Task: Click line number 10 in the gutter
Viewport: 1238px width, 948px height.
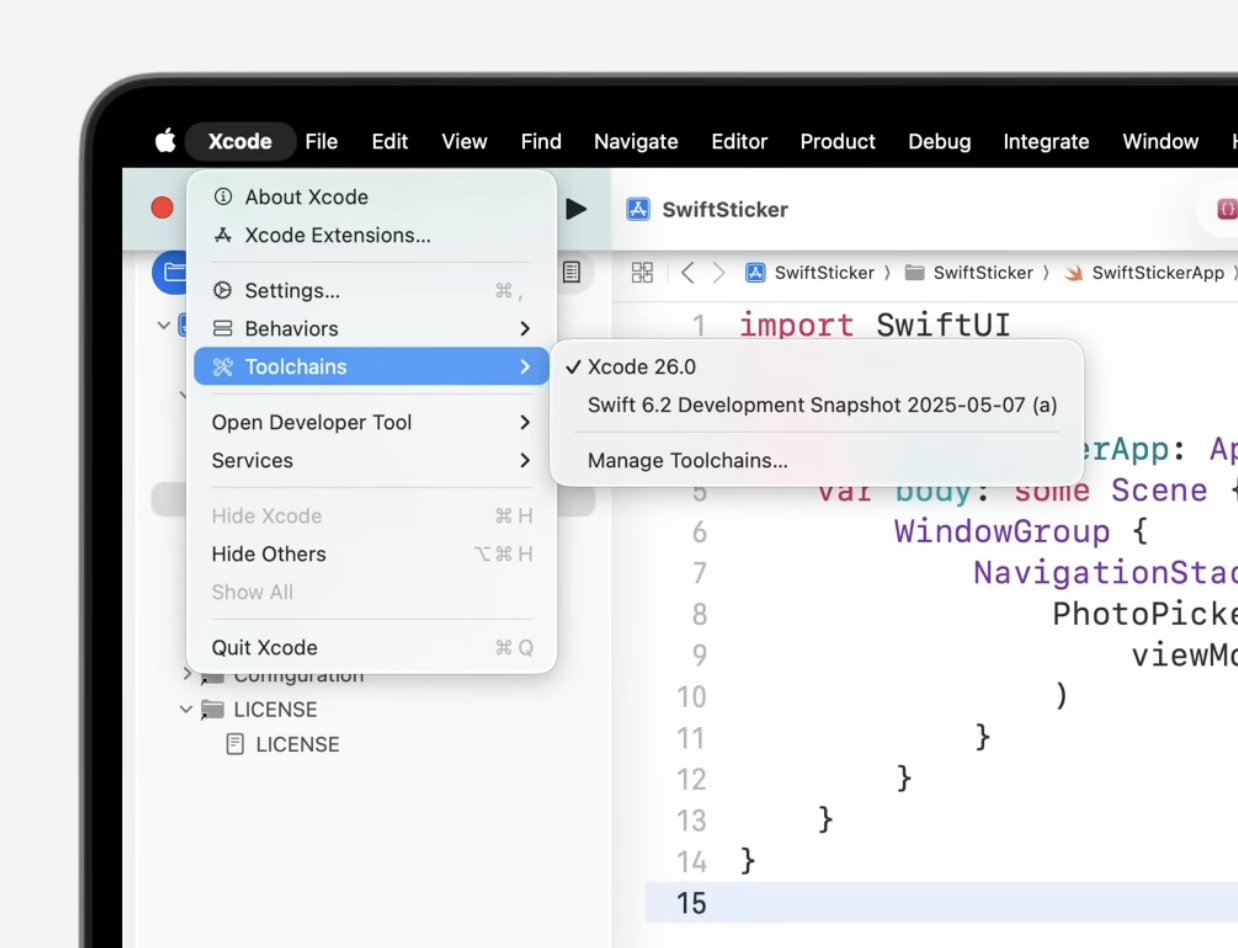Action: click(691, 696)
